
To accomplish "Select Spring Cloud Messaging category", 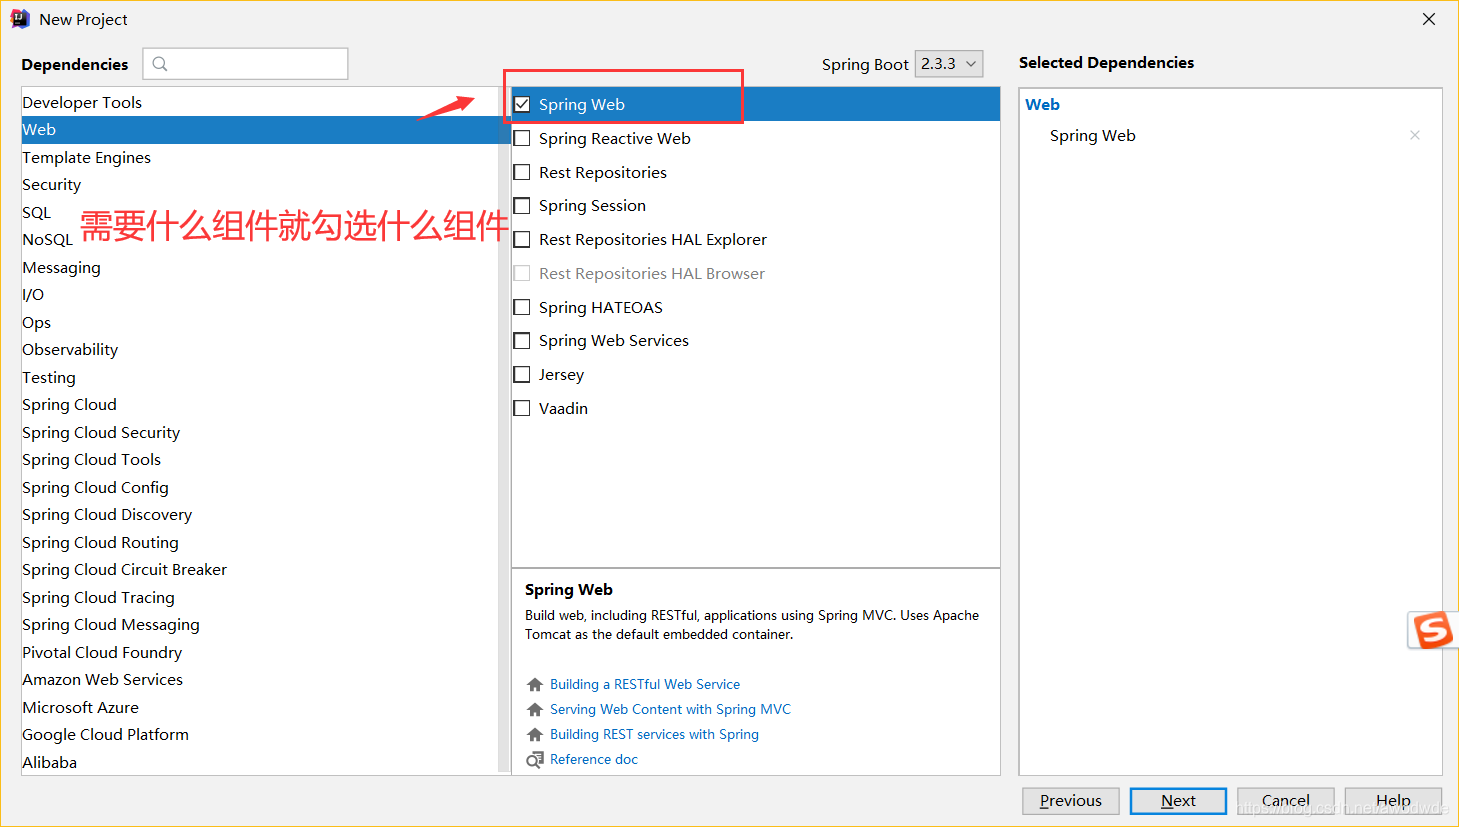I will [259, 625].
